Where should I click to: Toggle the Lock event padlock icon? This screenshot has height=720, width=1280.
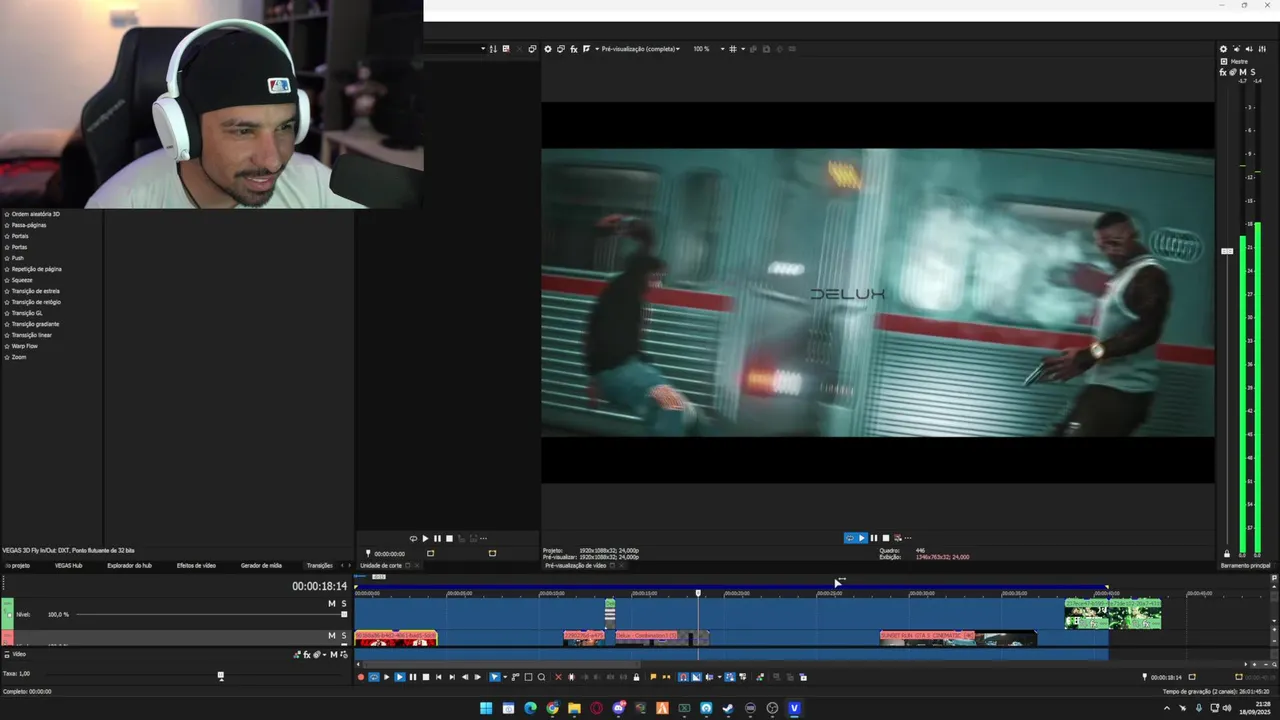636,677
